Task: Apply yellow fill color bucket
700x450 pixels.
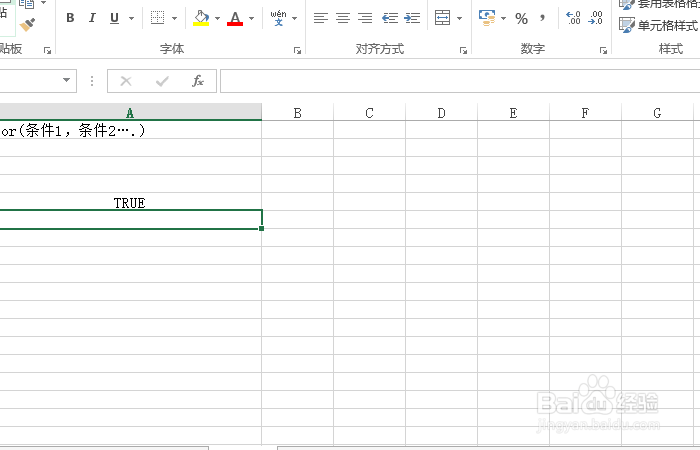Action: (x=201, y=18)
